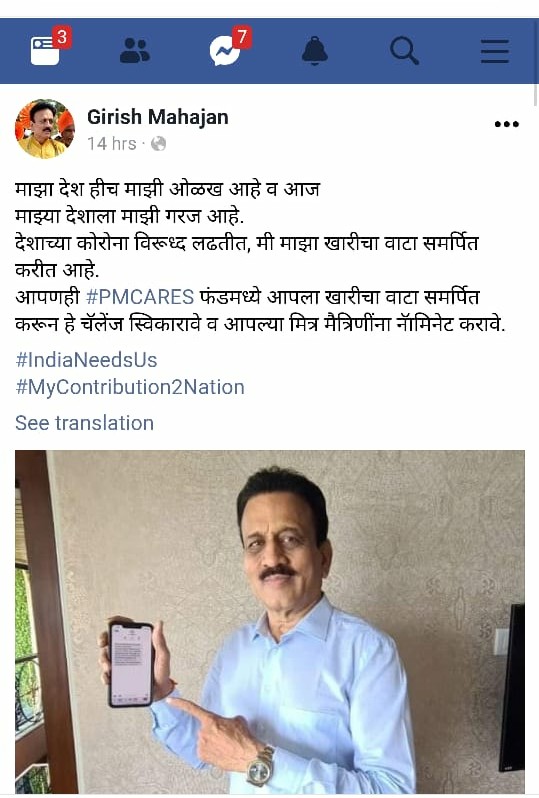The width and height of the screenshot is (539, 798).
Task: Tap the search magnifier icon
Action: click(x=405, y=51)
